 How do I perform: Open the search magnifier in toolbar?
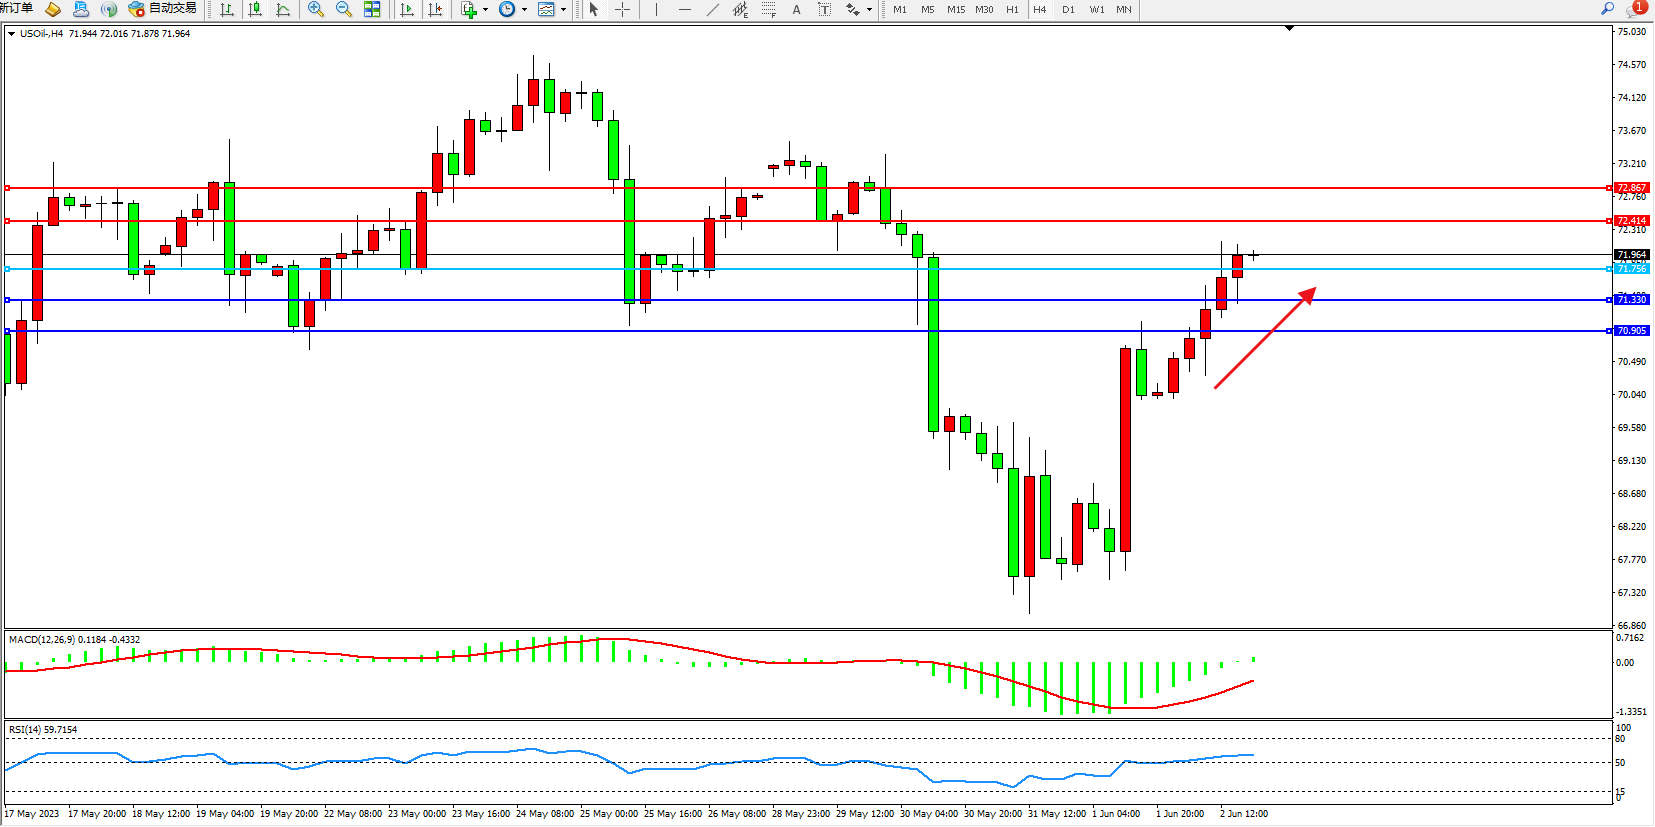point(1608,8)
